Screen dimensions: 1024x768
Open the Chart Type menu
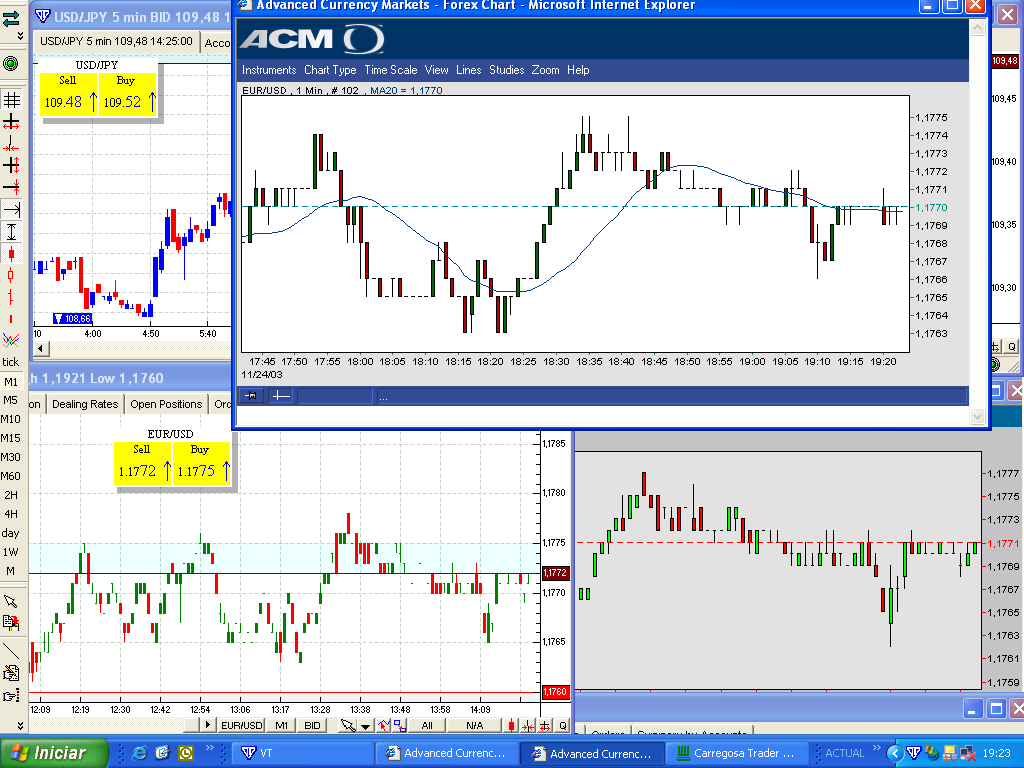click(330, 70)
